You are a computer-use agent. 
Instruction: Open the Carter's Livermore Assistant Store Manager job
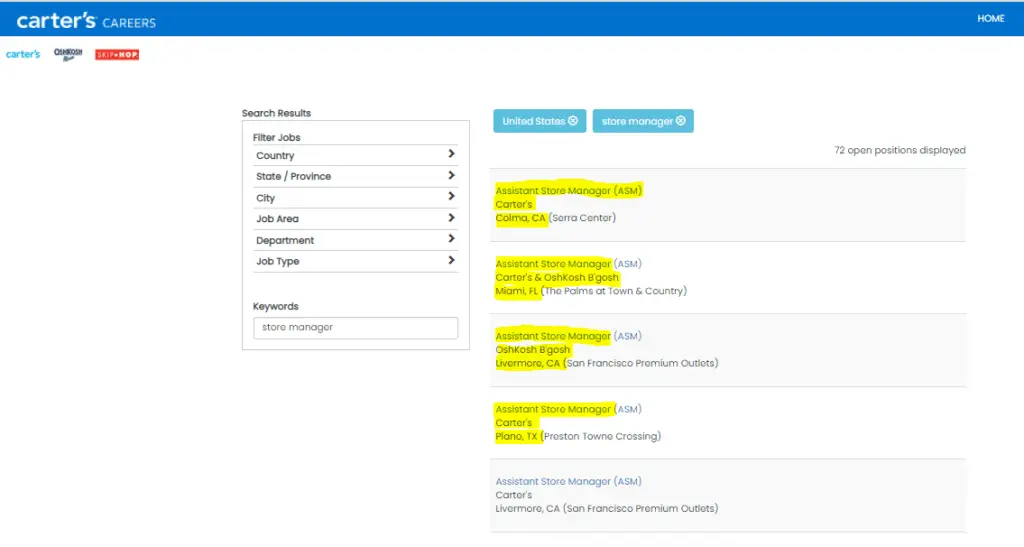coord(568,481)
